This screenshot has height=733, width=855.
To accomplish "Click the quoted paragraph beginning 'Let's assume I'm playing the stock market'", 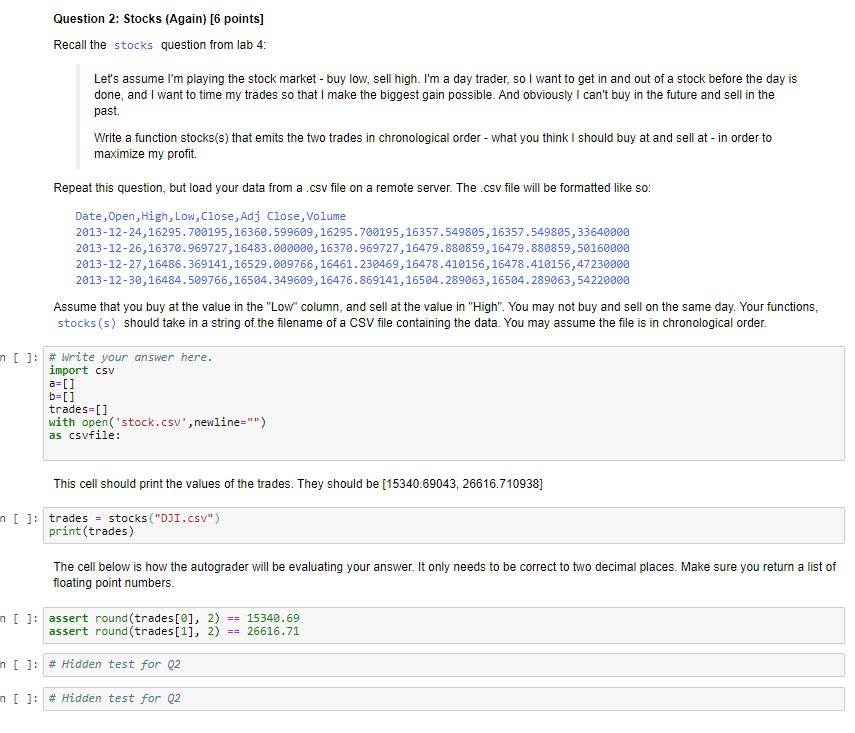I will pos(445,95).
